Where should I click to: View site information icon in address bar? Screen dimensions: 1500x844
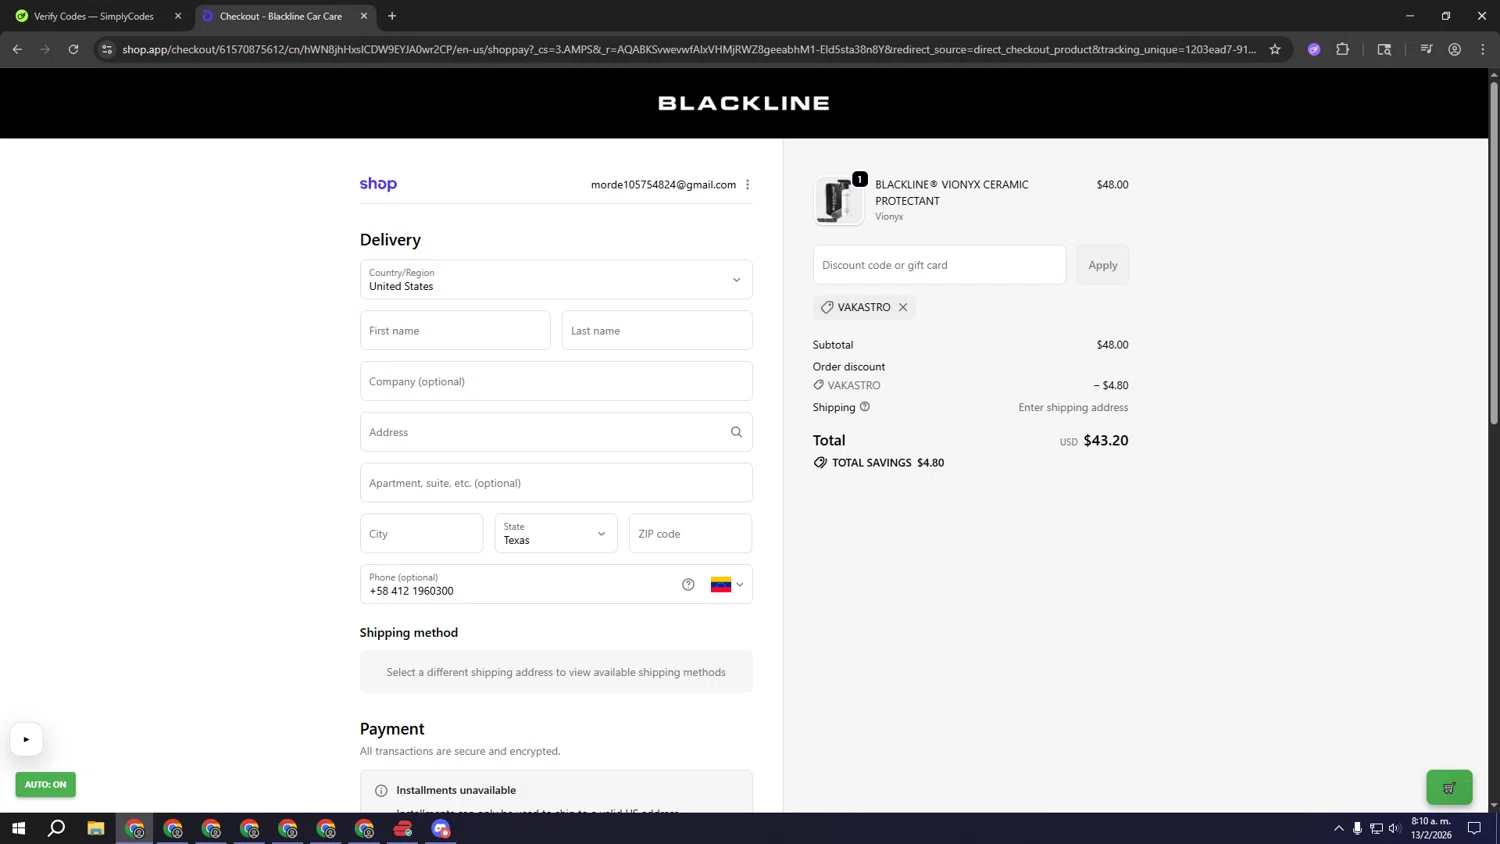pyautogui.click(x=107, y=49)
